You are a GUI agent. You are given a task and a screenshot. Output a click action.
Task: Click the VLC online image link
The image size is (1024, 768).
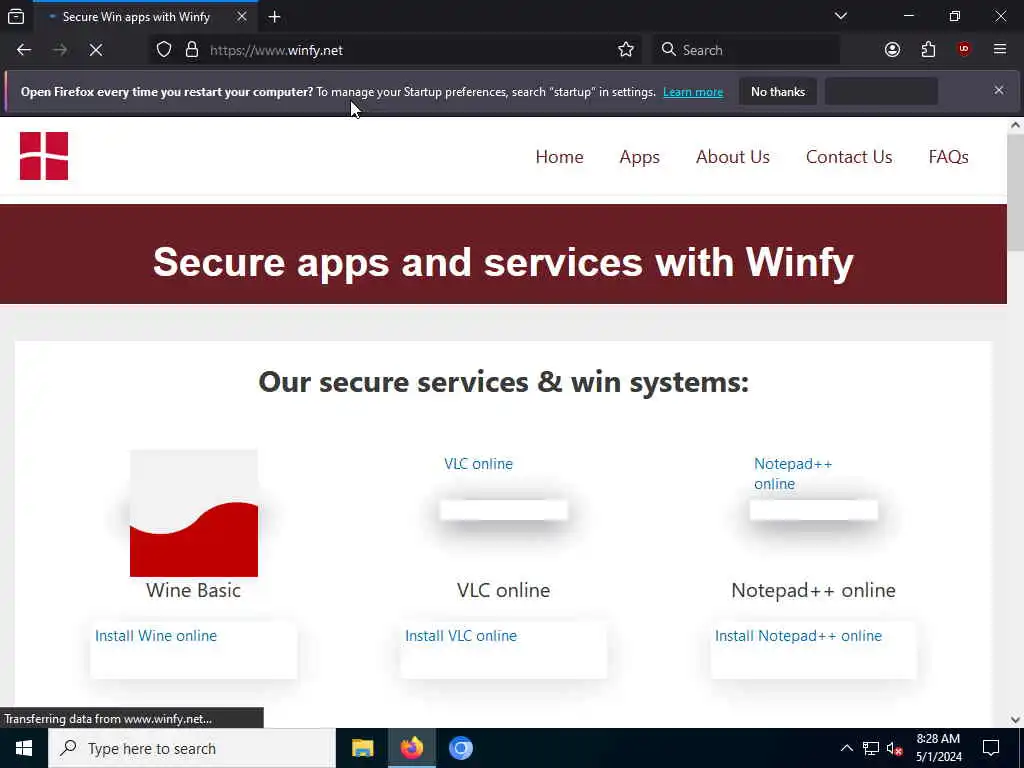pos(478,464)
